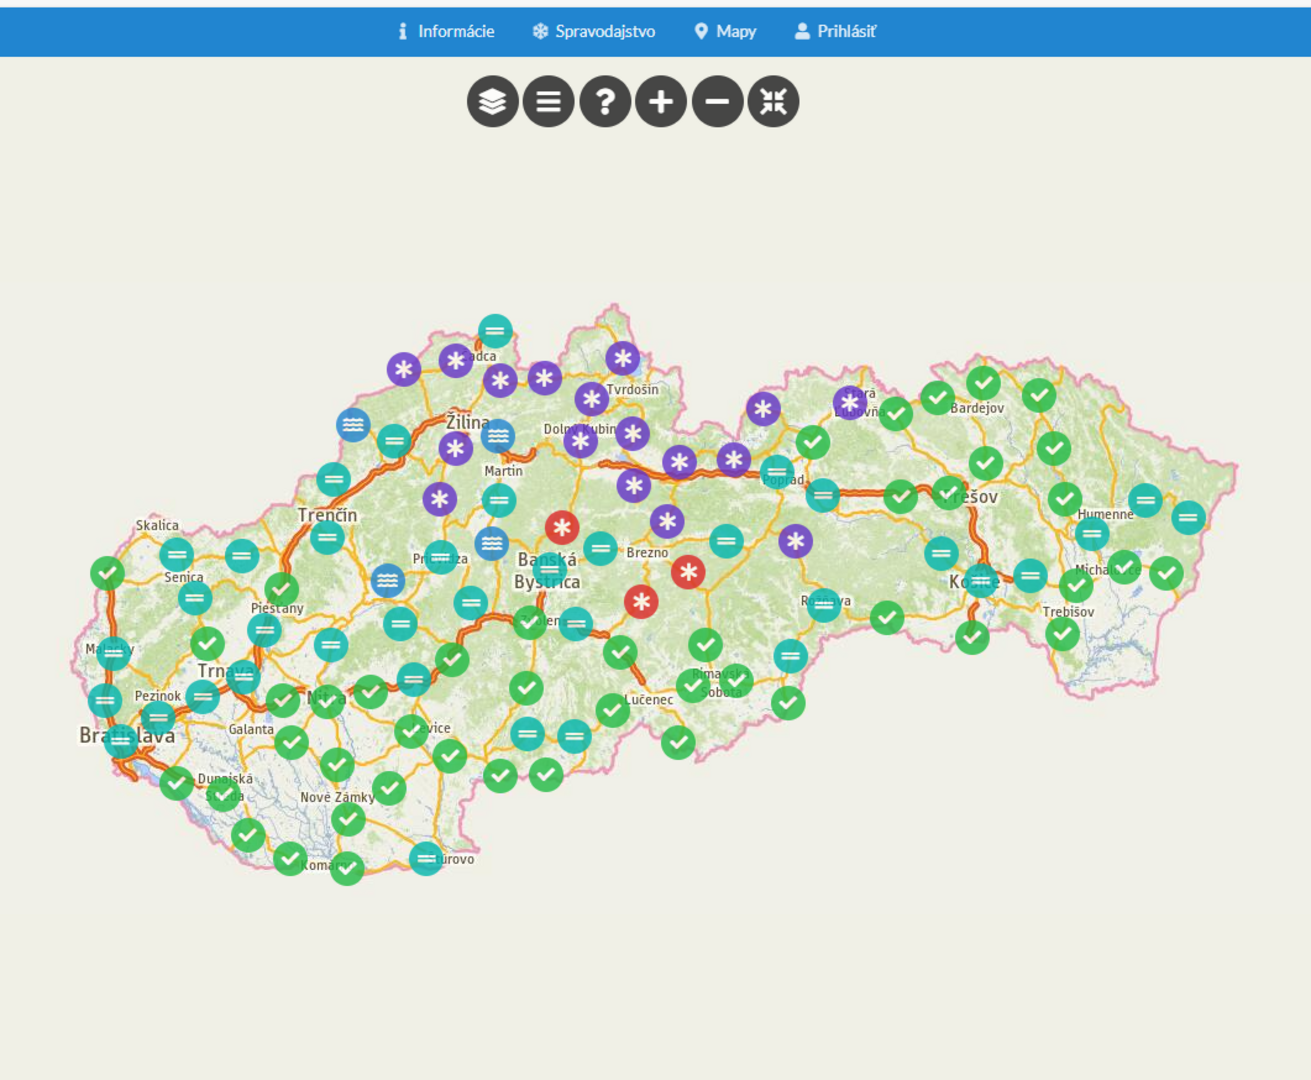
Task: Click the green check marker above Bardejov label
Action: click(983, 382)
